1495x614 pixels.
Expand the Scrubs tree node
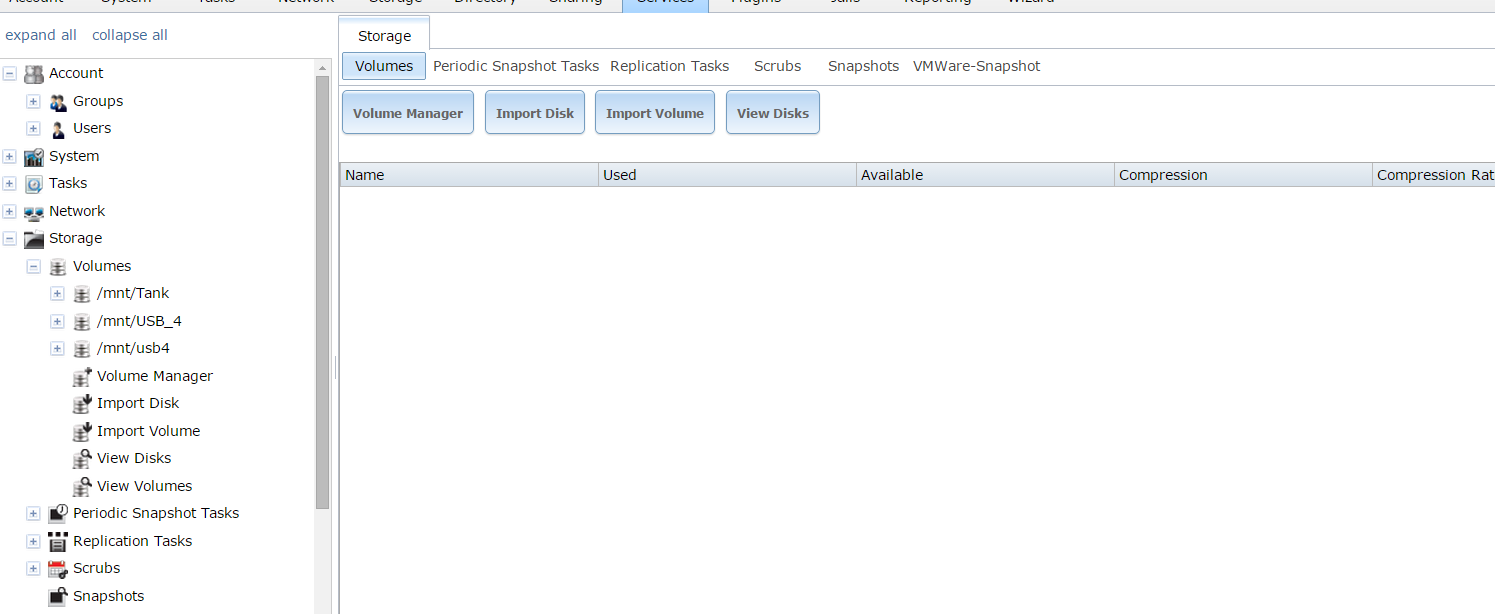pyautogui.click(x=33, y=569)
